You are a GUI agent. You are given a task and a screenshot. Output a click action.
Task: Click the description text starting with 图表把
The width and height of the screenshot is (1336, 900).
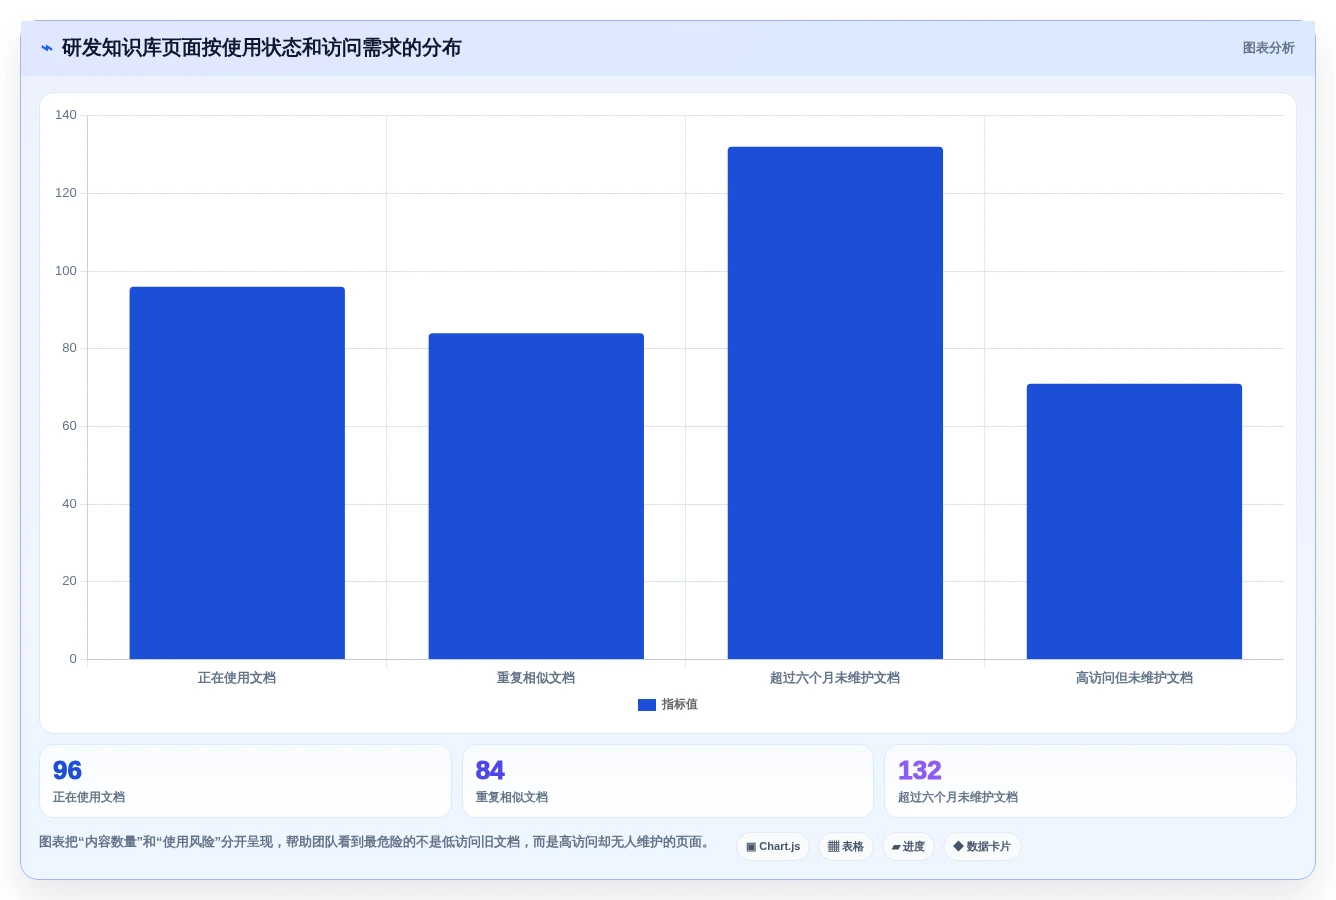tap(376, 842)
